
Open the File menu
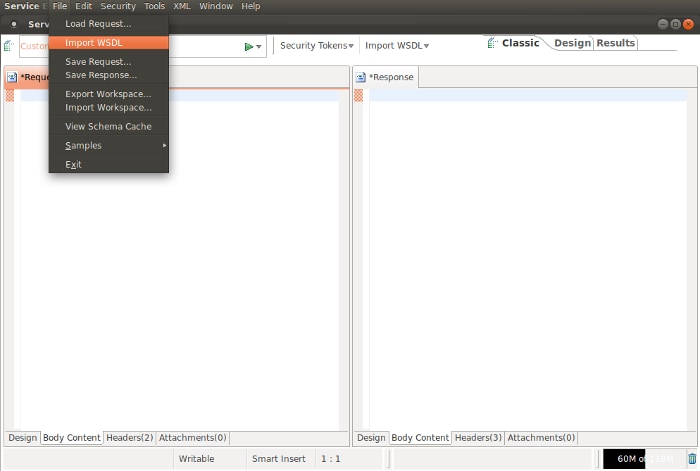click(59, 6)
